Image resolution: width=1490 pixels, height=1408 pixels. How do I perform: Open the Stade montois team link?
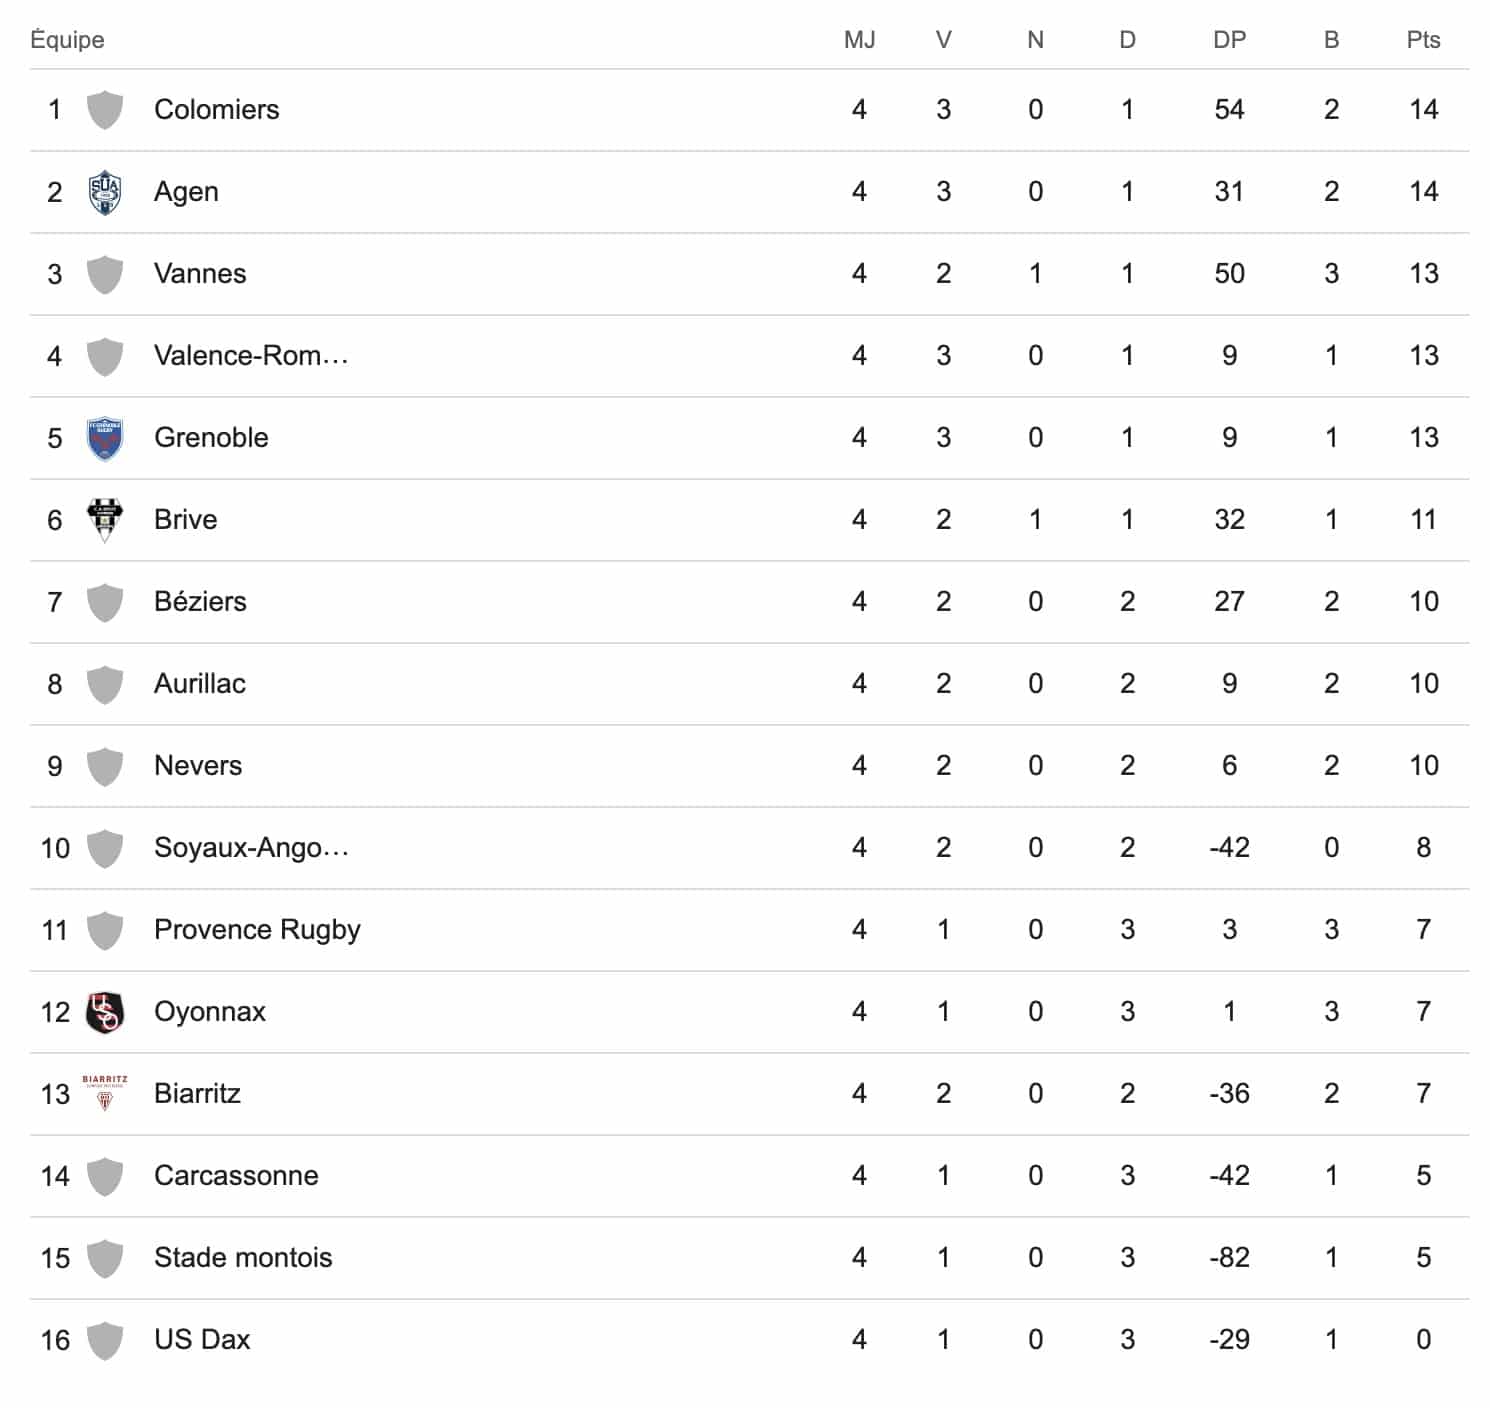[243, 1258]
